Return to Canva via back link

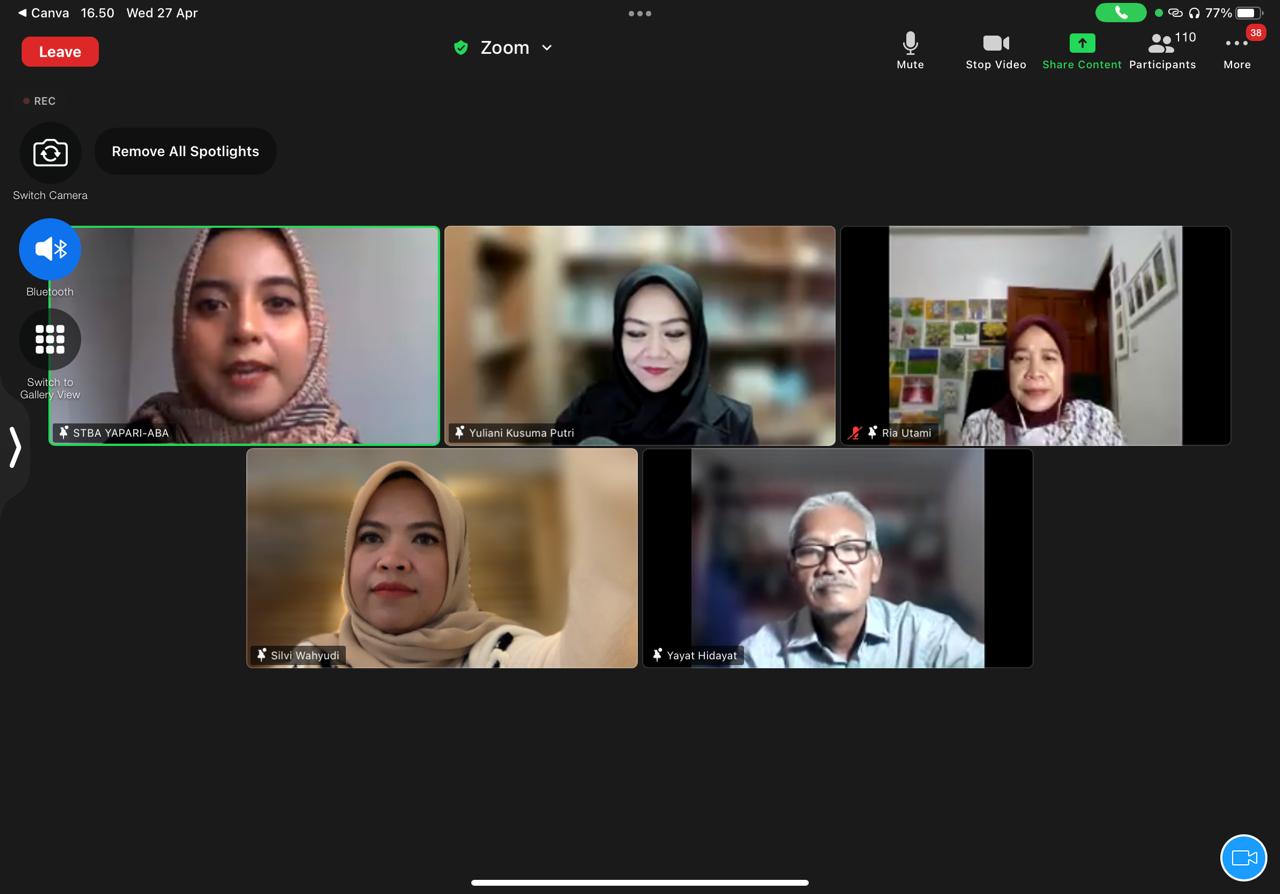tap(44, 13)
